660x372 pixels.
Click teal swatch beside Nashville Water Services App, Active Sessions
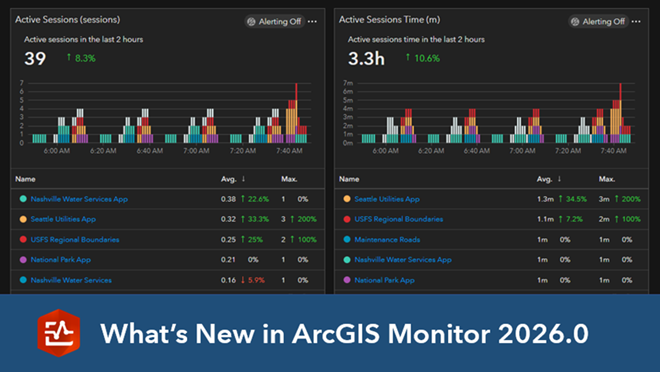[23, 199]
